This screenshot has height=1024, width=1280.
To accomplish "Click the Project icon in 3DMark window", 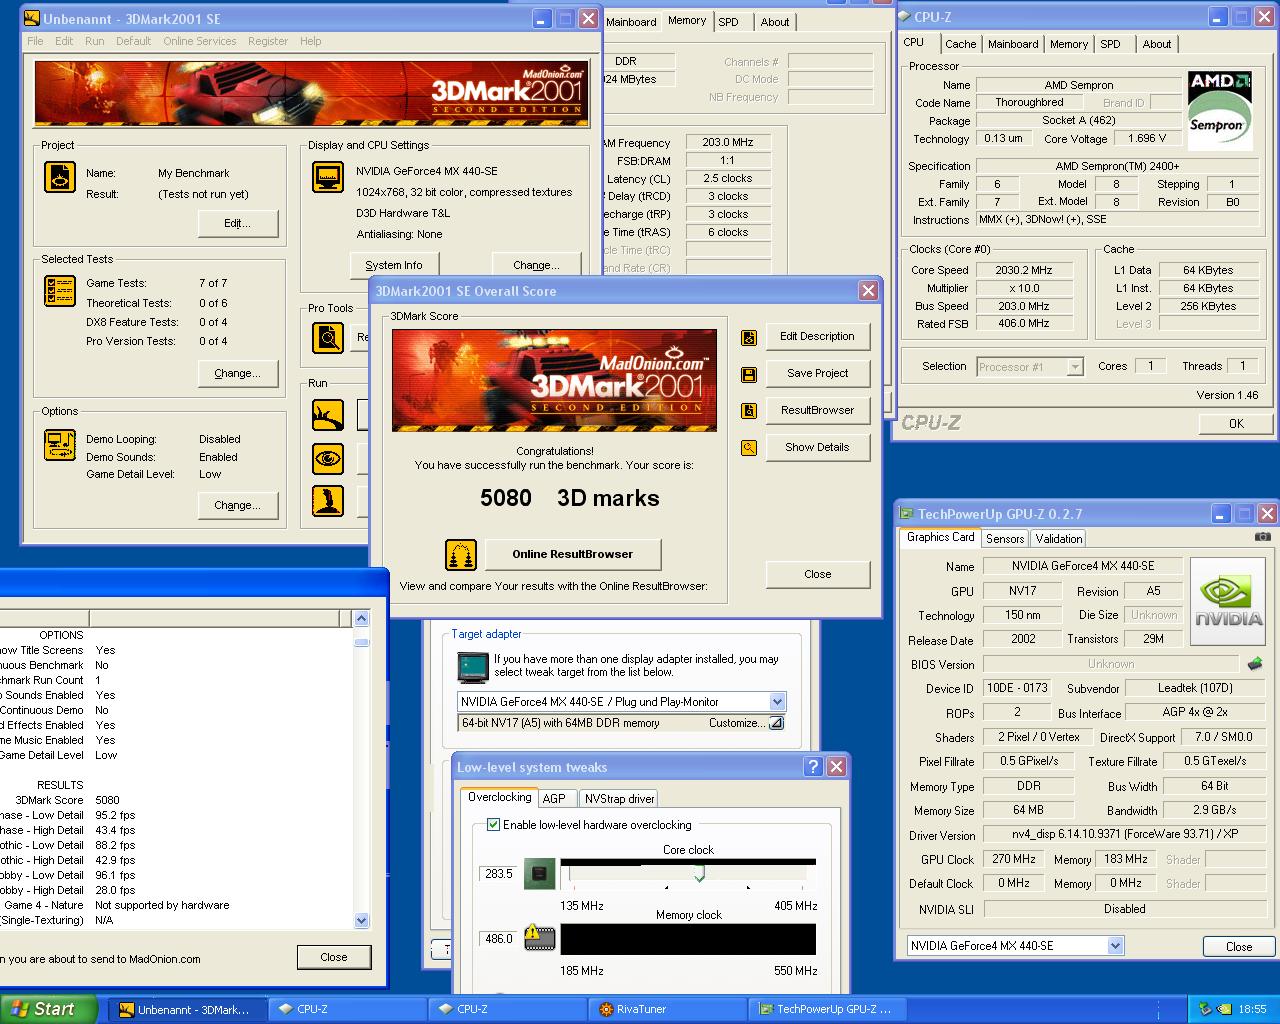I will point(60,177).
